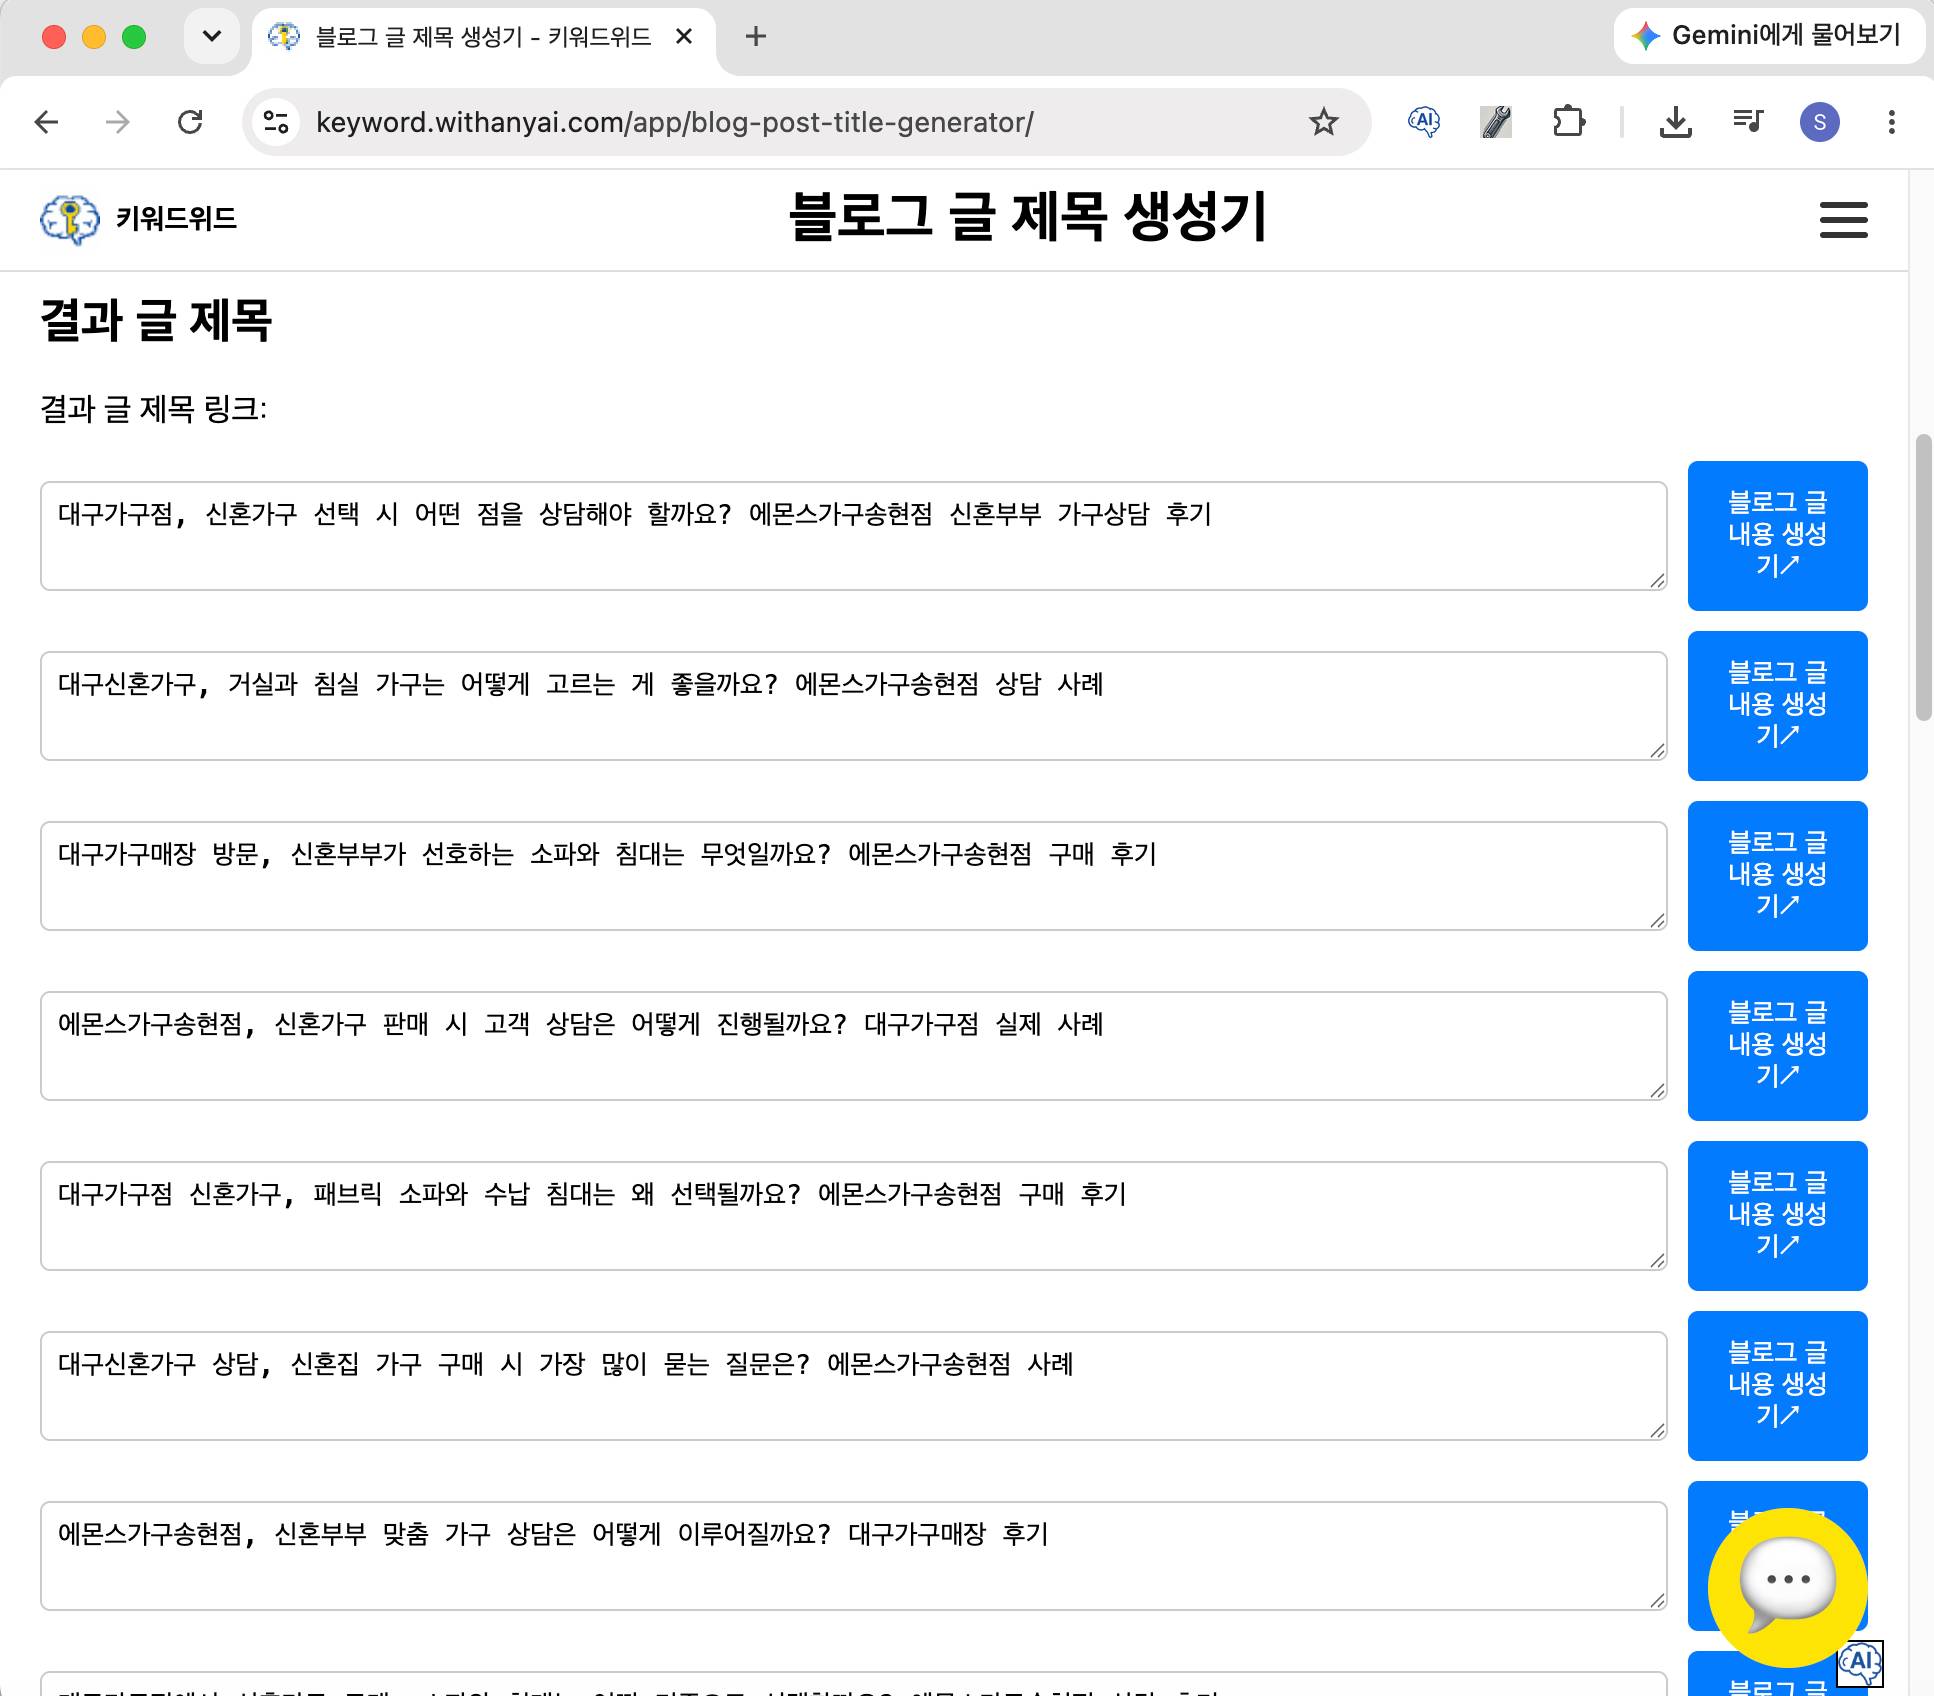Click the 키워드위드 brain logo icon
The width and height of the screenshot is (1934, 1696).
coord(70,219)
